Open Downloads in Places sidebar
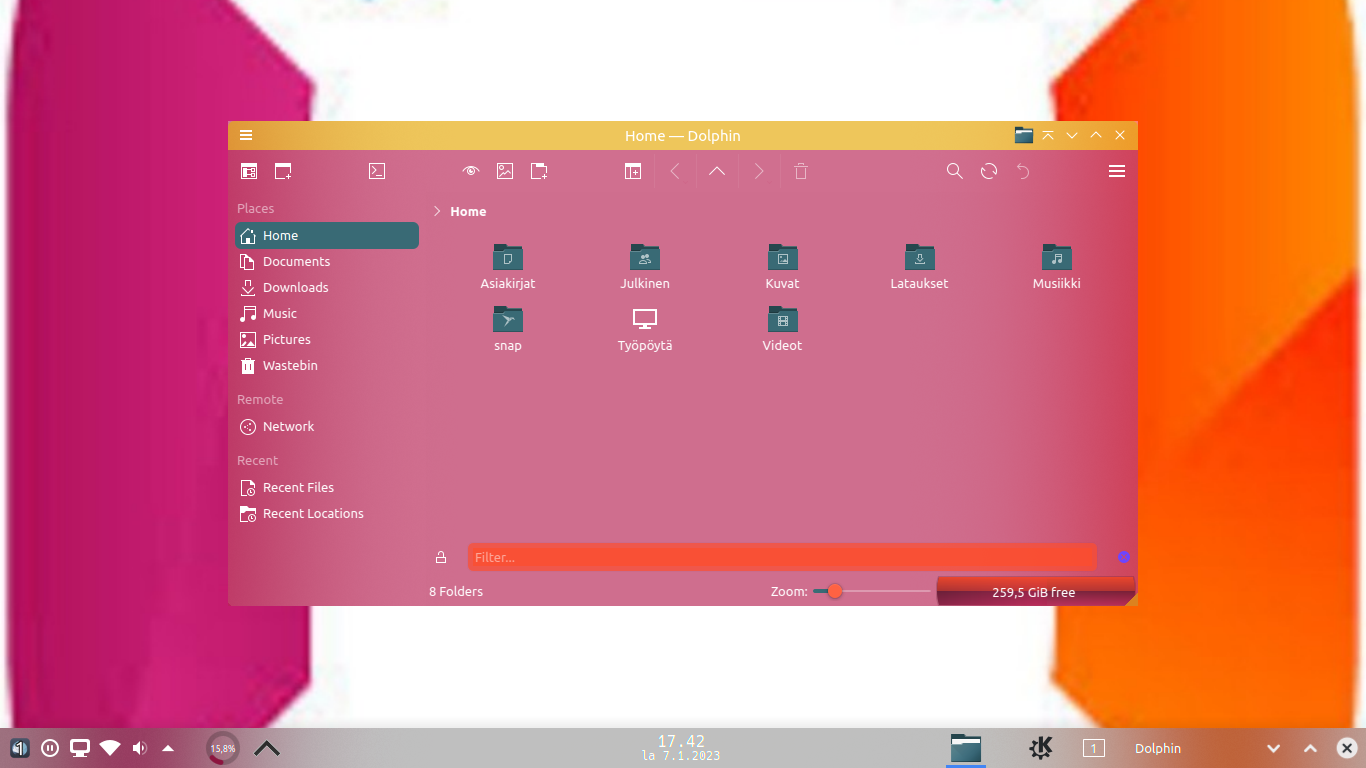1366x768 pixels. pos(327,287)
